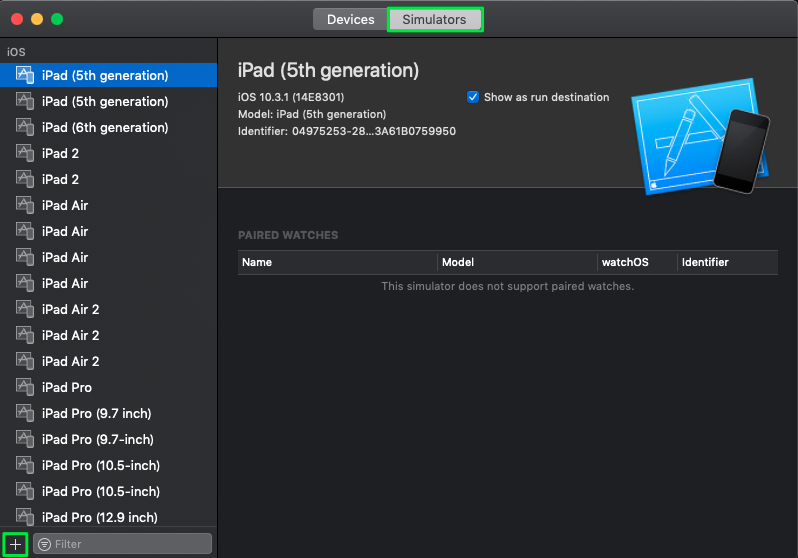Click simulator icon beside iPad Pro (9.7 inch)
Screen dimensions: 798x558
24,413
